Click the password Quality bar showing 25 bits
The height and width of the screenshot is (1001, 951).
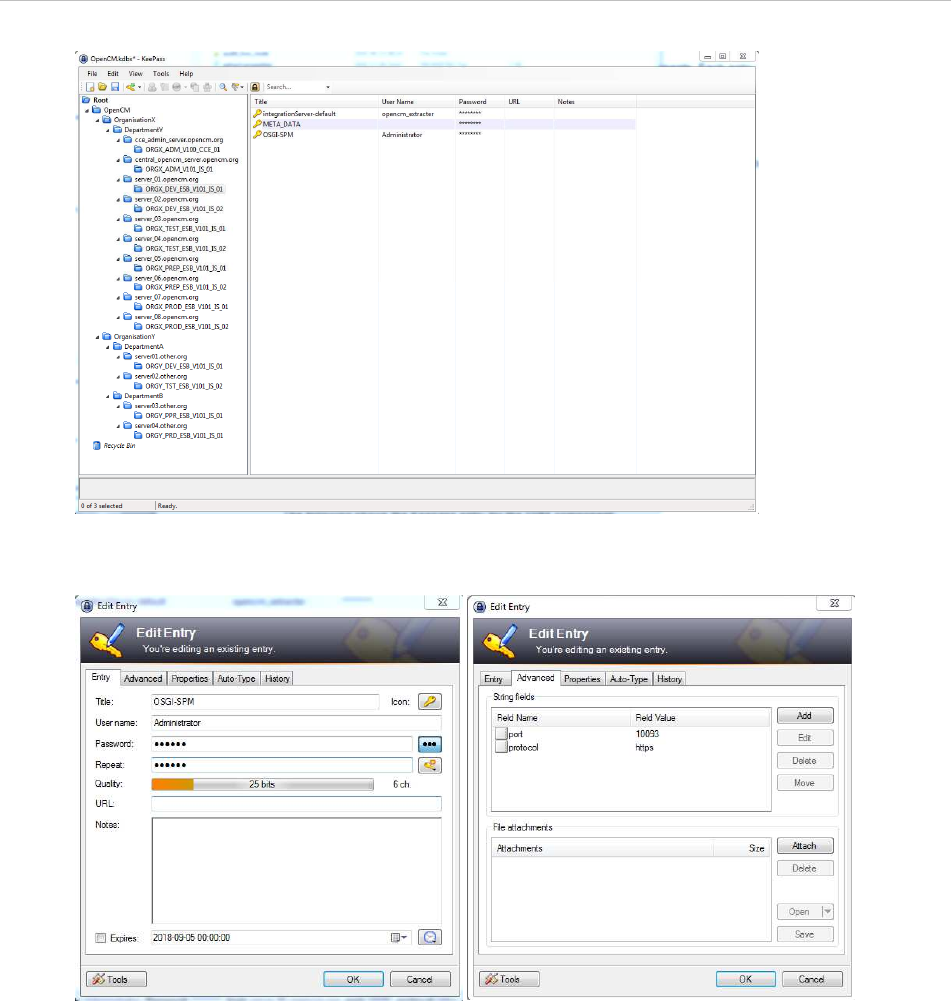[x=262, y=785]
